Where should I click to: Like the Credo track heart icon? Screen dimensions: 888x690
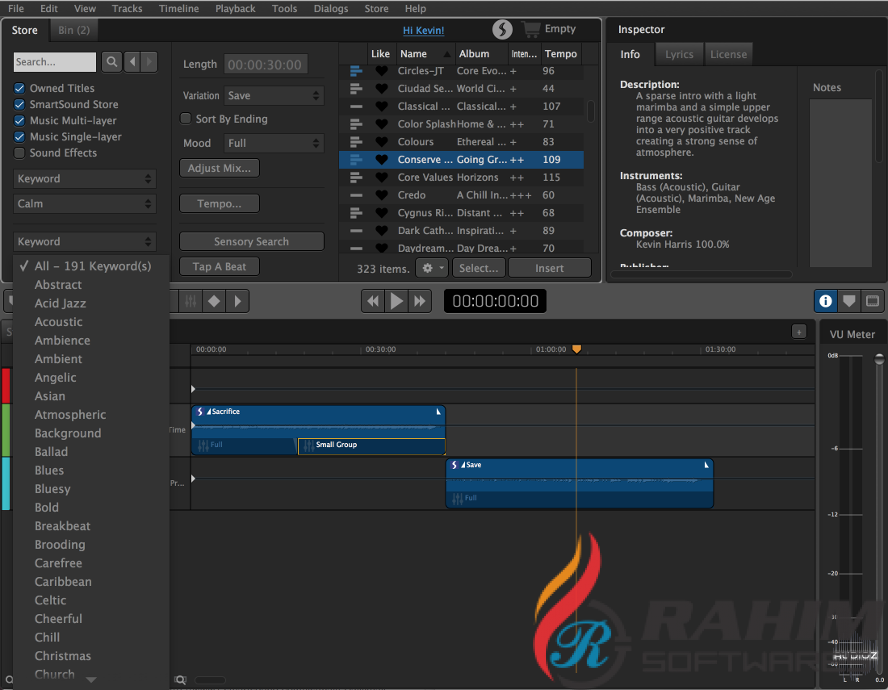click(381, 196)
